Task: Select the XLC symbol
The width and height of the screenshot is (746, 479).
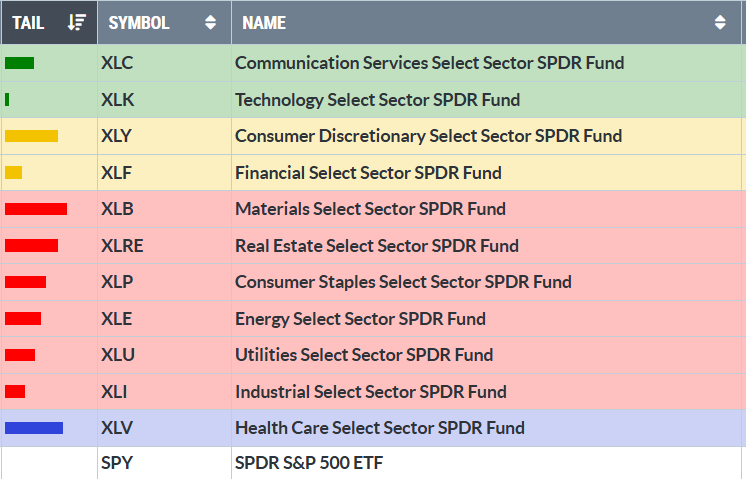Action: 117,63
